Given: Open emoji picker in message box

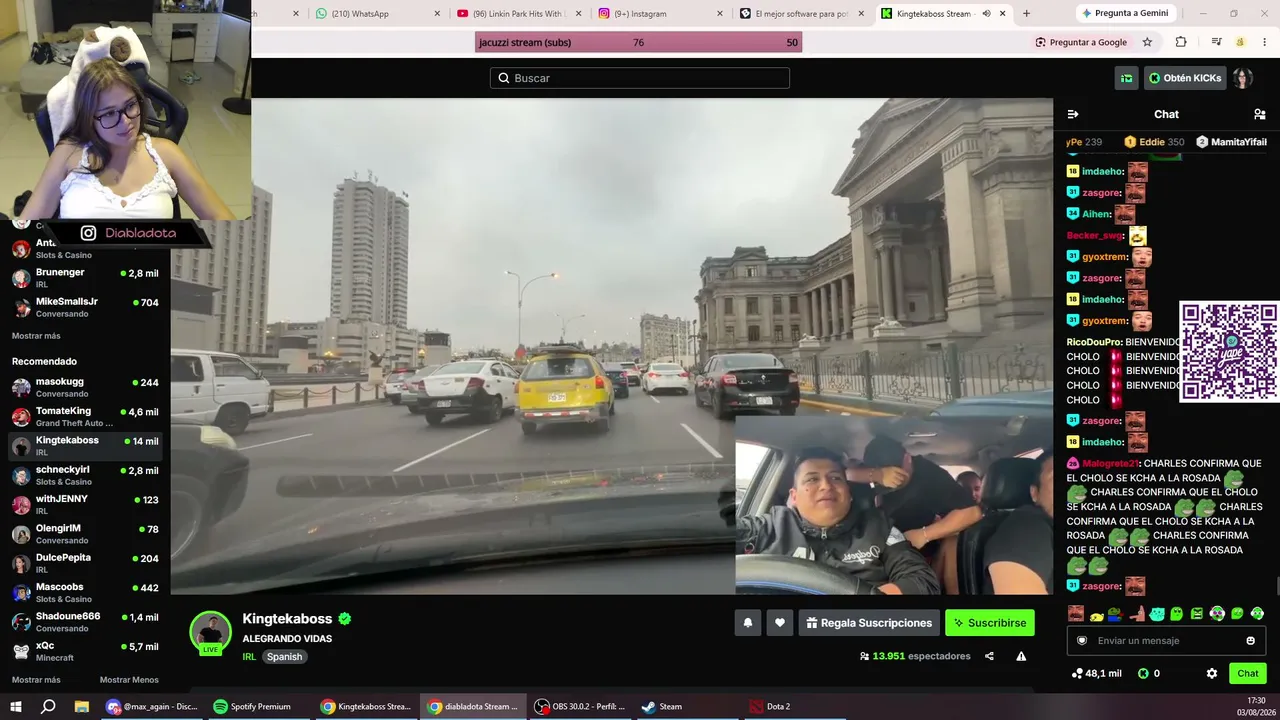Looking at the screenshot, I should [x=1250, y=641].
